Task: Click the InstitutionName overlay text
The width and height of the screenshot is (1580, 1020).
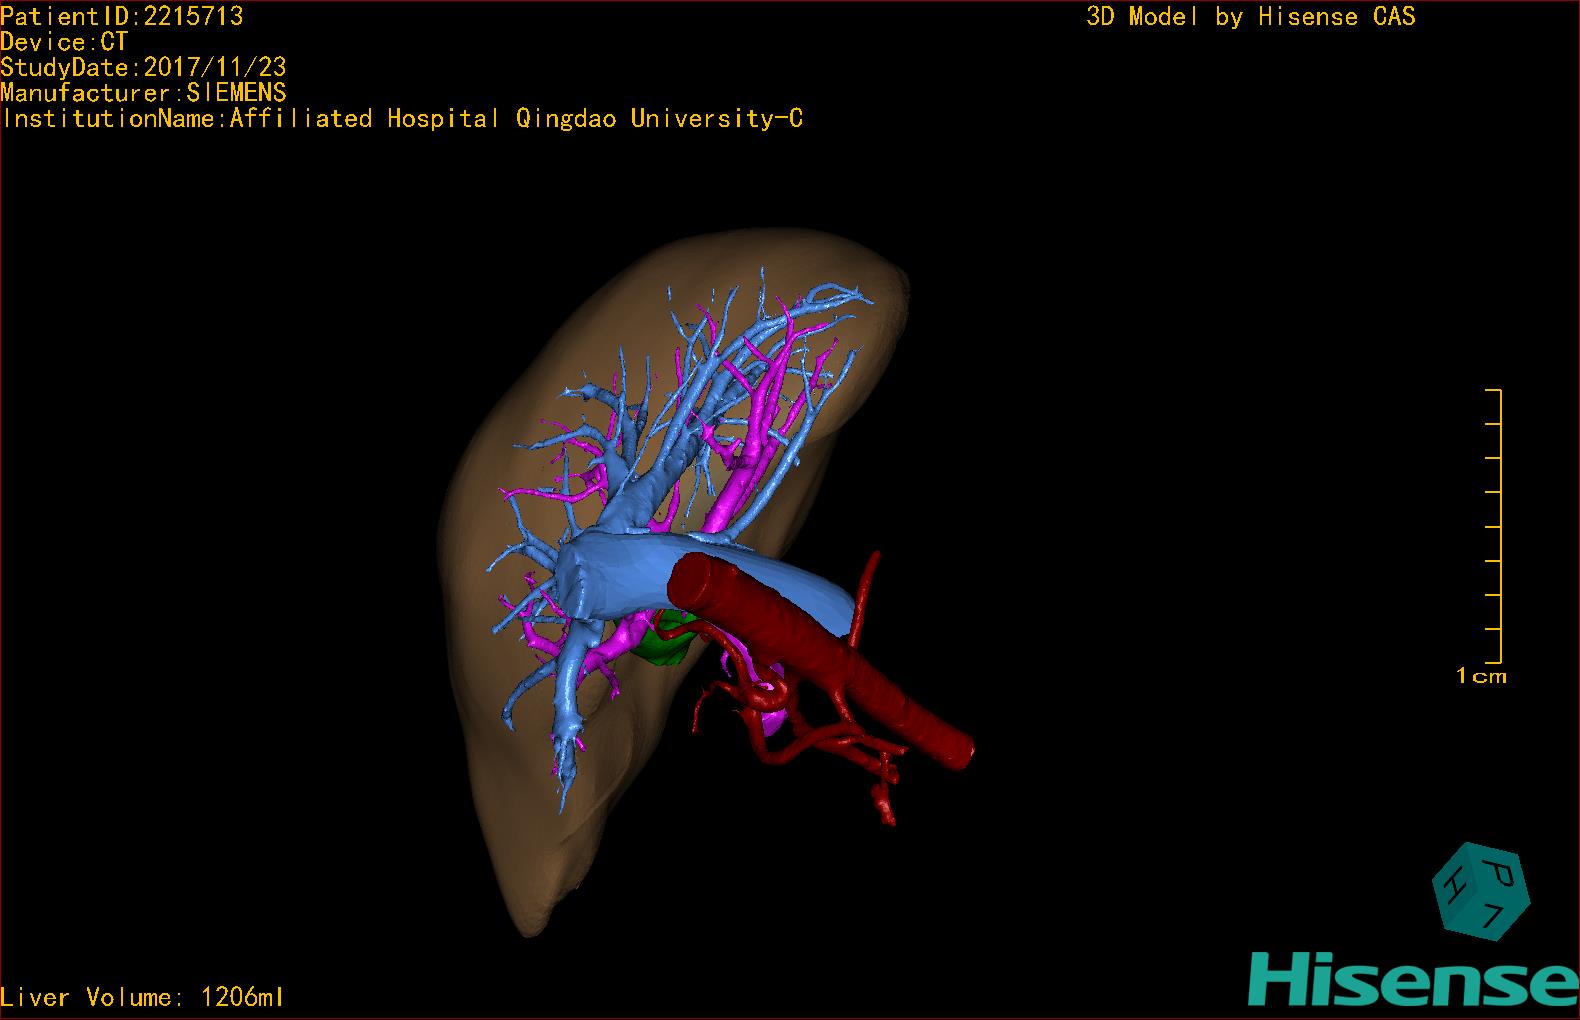Action: (402, 119)
